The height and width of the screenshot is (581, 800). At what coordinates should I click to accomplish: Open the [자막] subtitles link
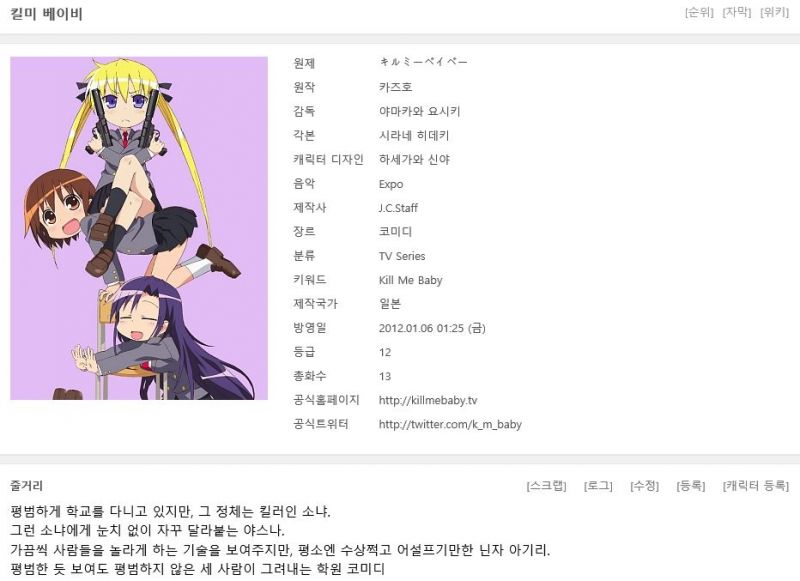737,12
